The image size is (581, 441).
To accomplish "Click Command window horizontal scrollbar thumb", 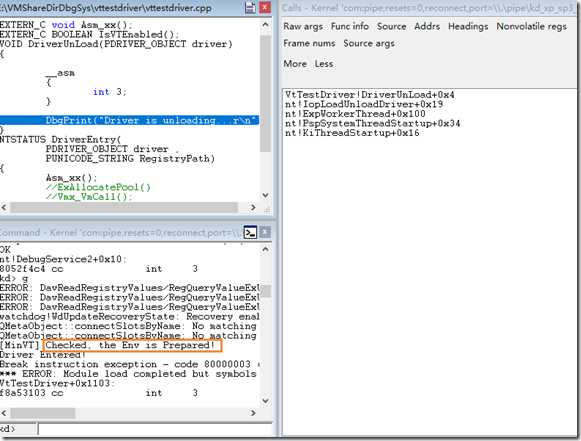I will (43, 413).
